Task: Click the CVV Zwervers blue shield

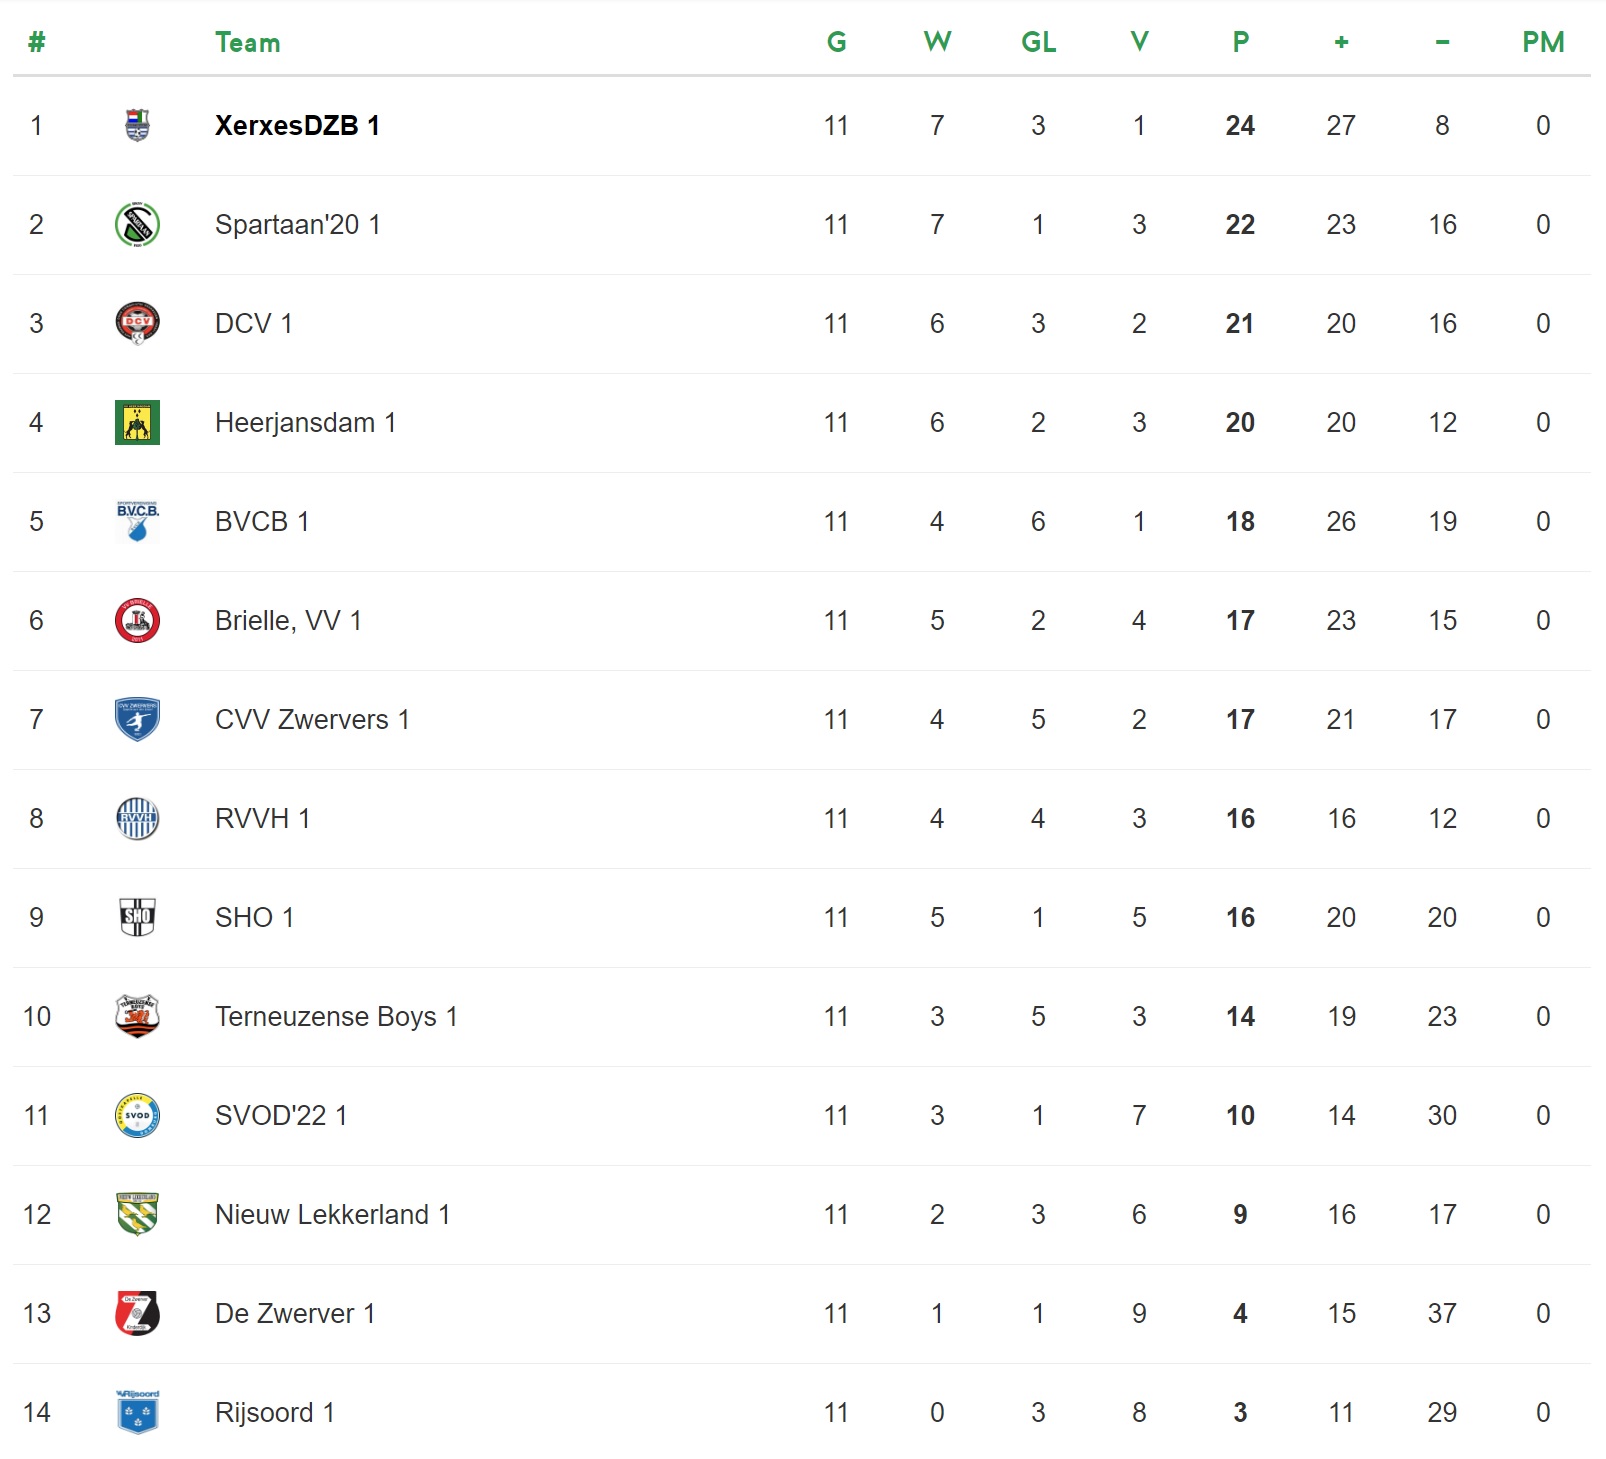Action: tap(137, 720)
